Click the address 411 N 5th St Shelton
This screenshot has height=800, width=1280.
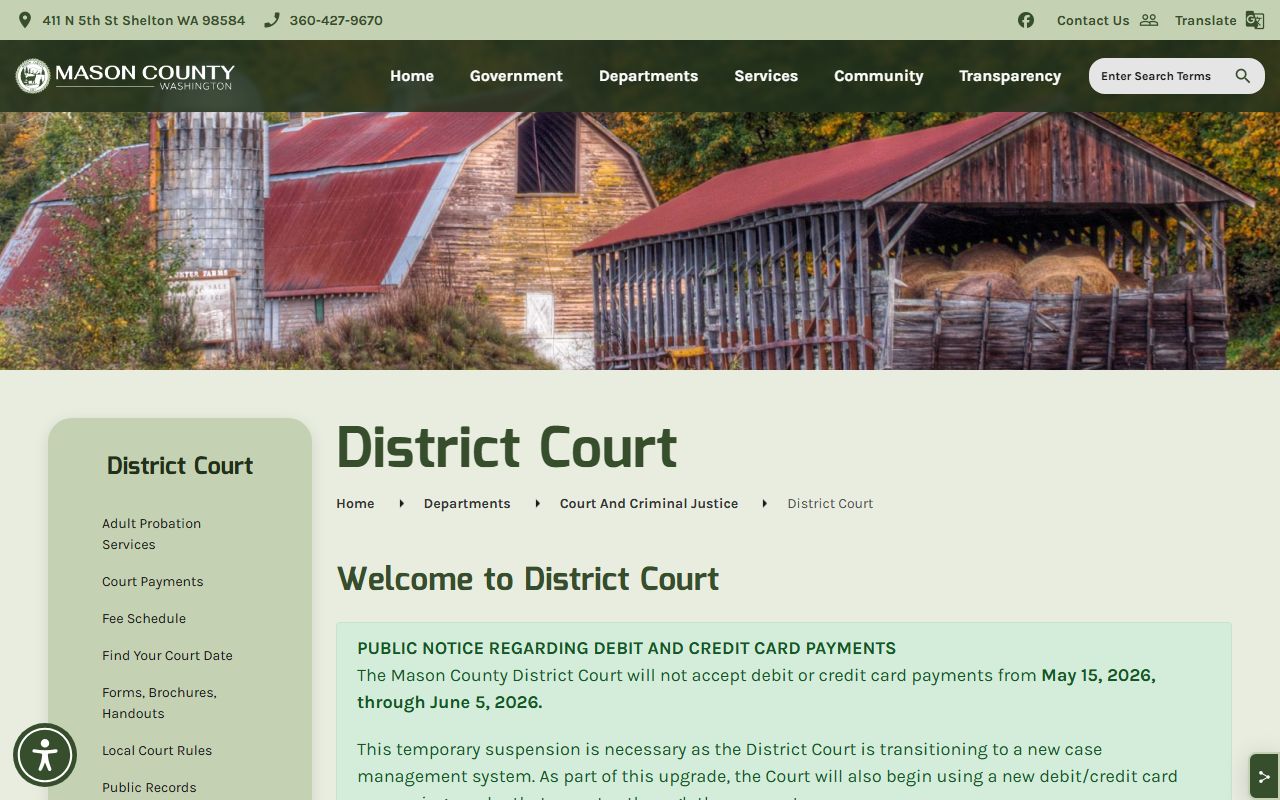point(144,20)
